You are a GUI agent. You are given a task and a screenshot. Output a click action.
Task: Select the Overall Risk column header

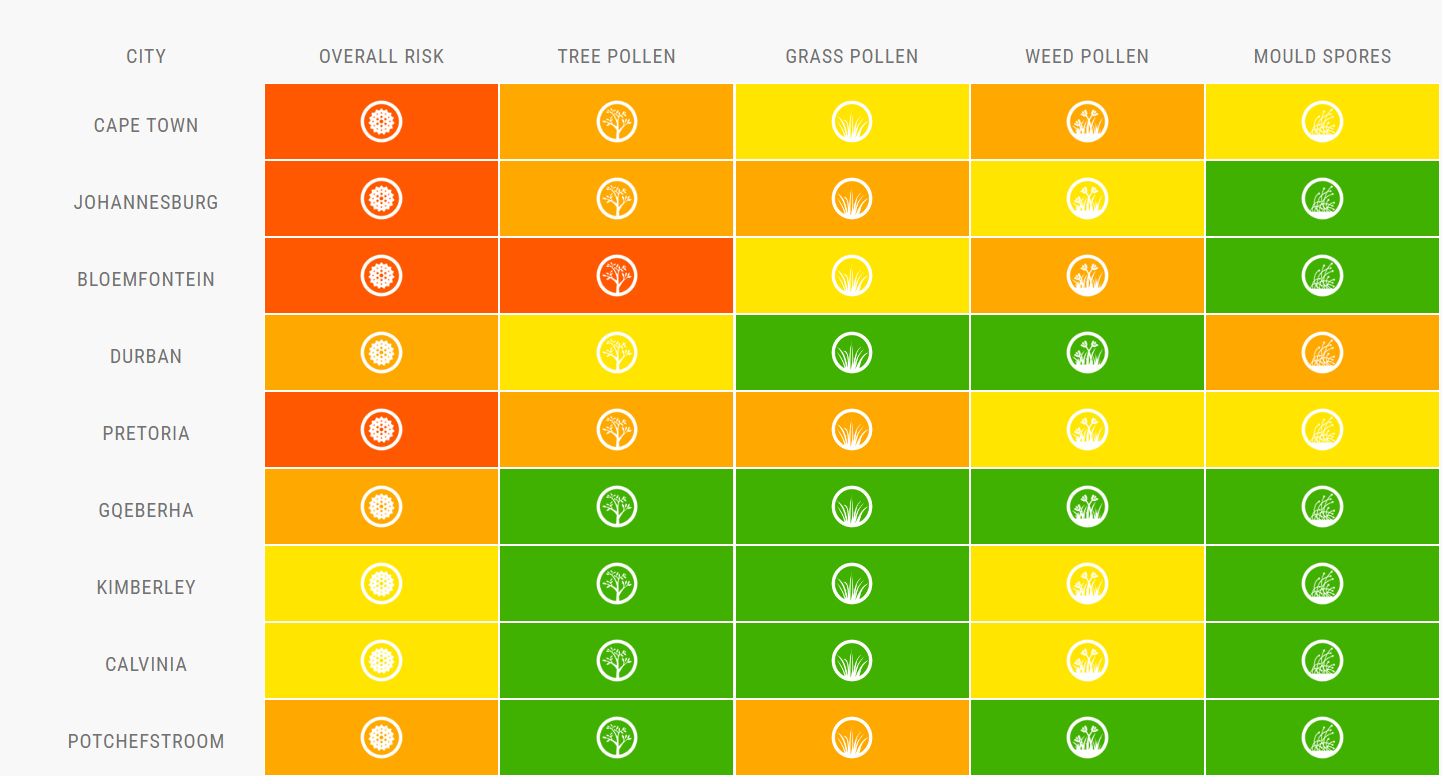pos(381,57)
